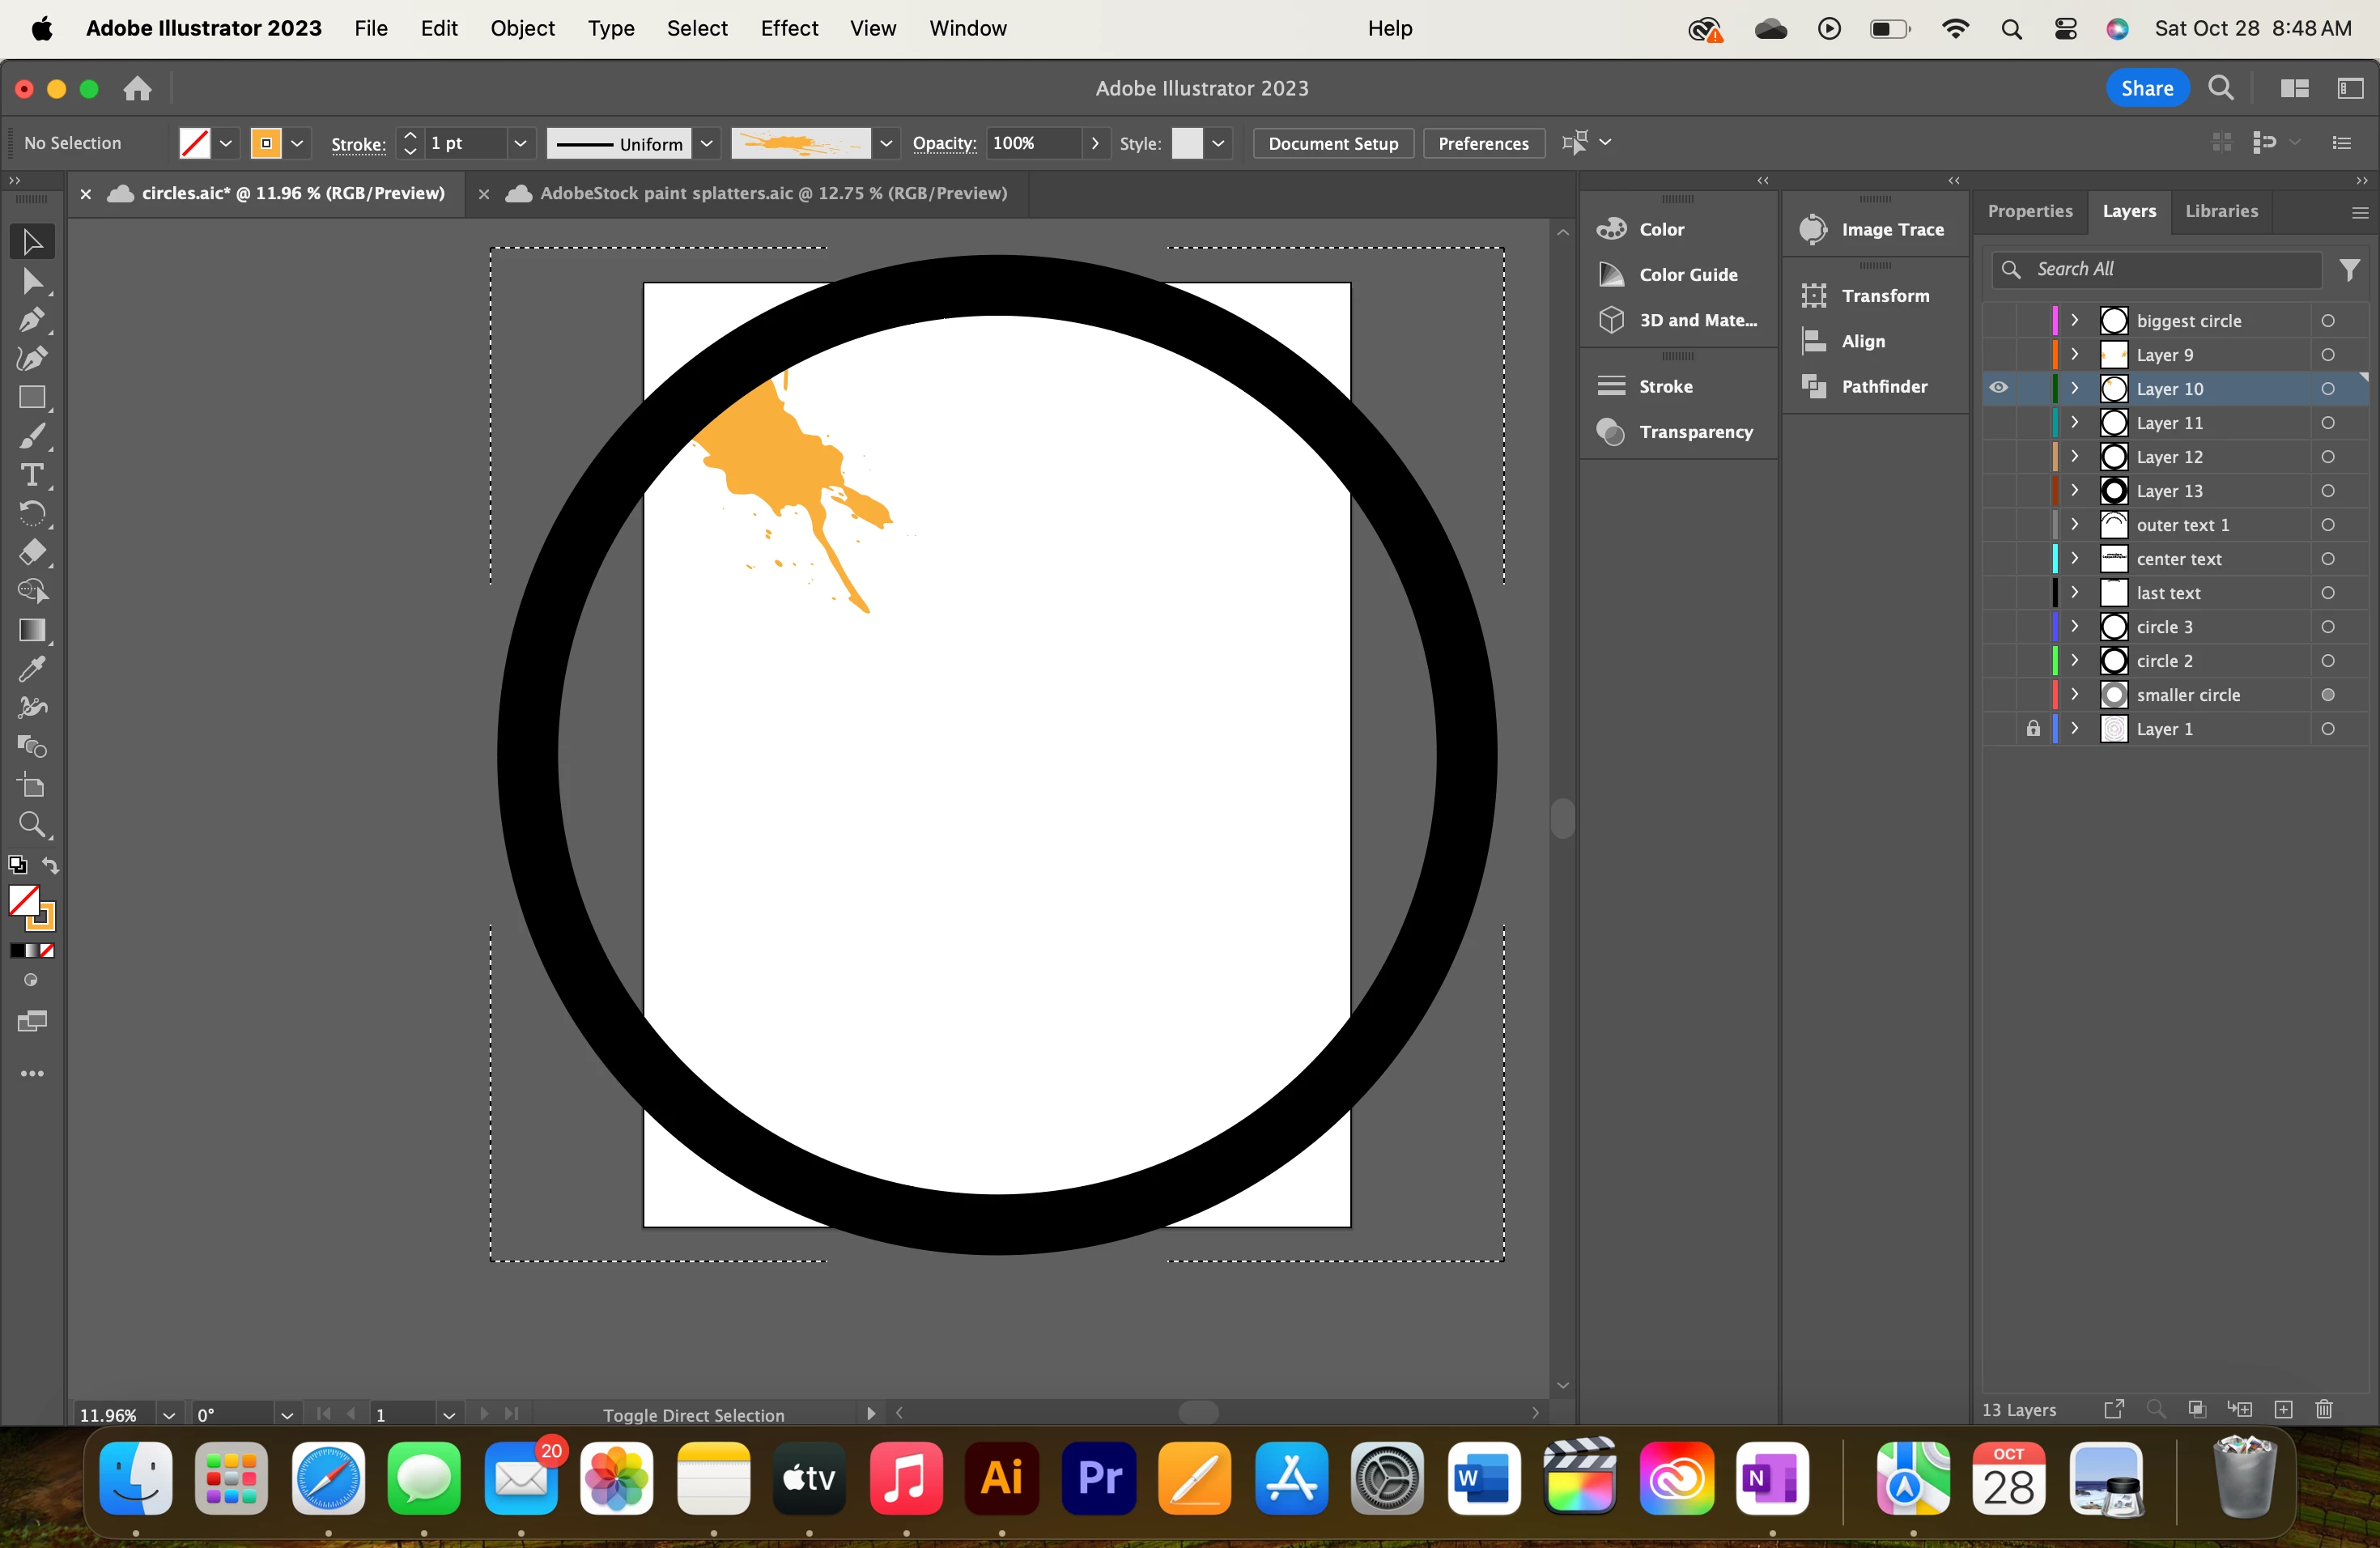The width and height of the screenshot is (2380, 1548).
Task: Unlock Layer 1 via lock icon
Action: (x=2032, y=729)
